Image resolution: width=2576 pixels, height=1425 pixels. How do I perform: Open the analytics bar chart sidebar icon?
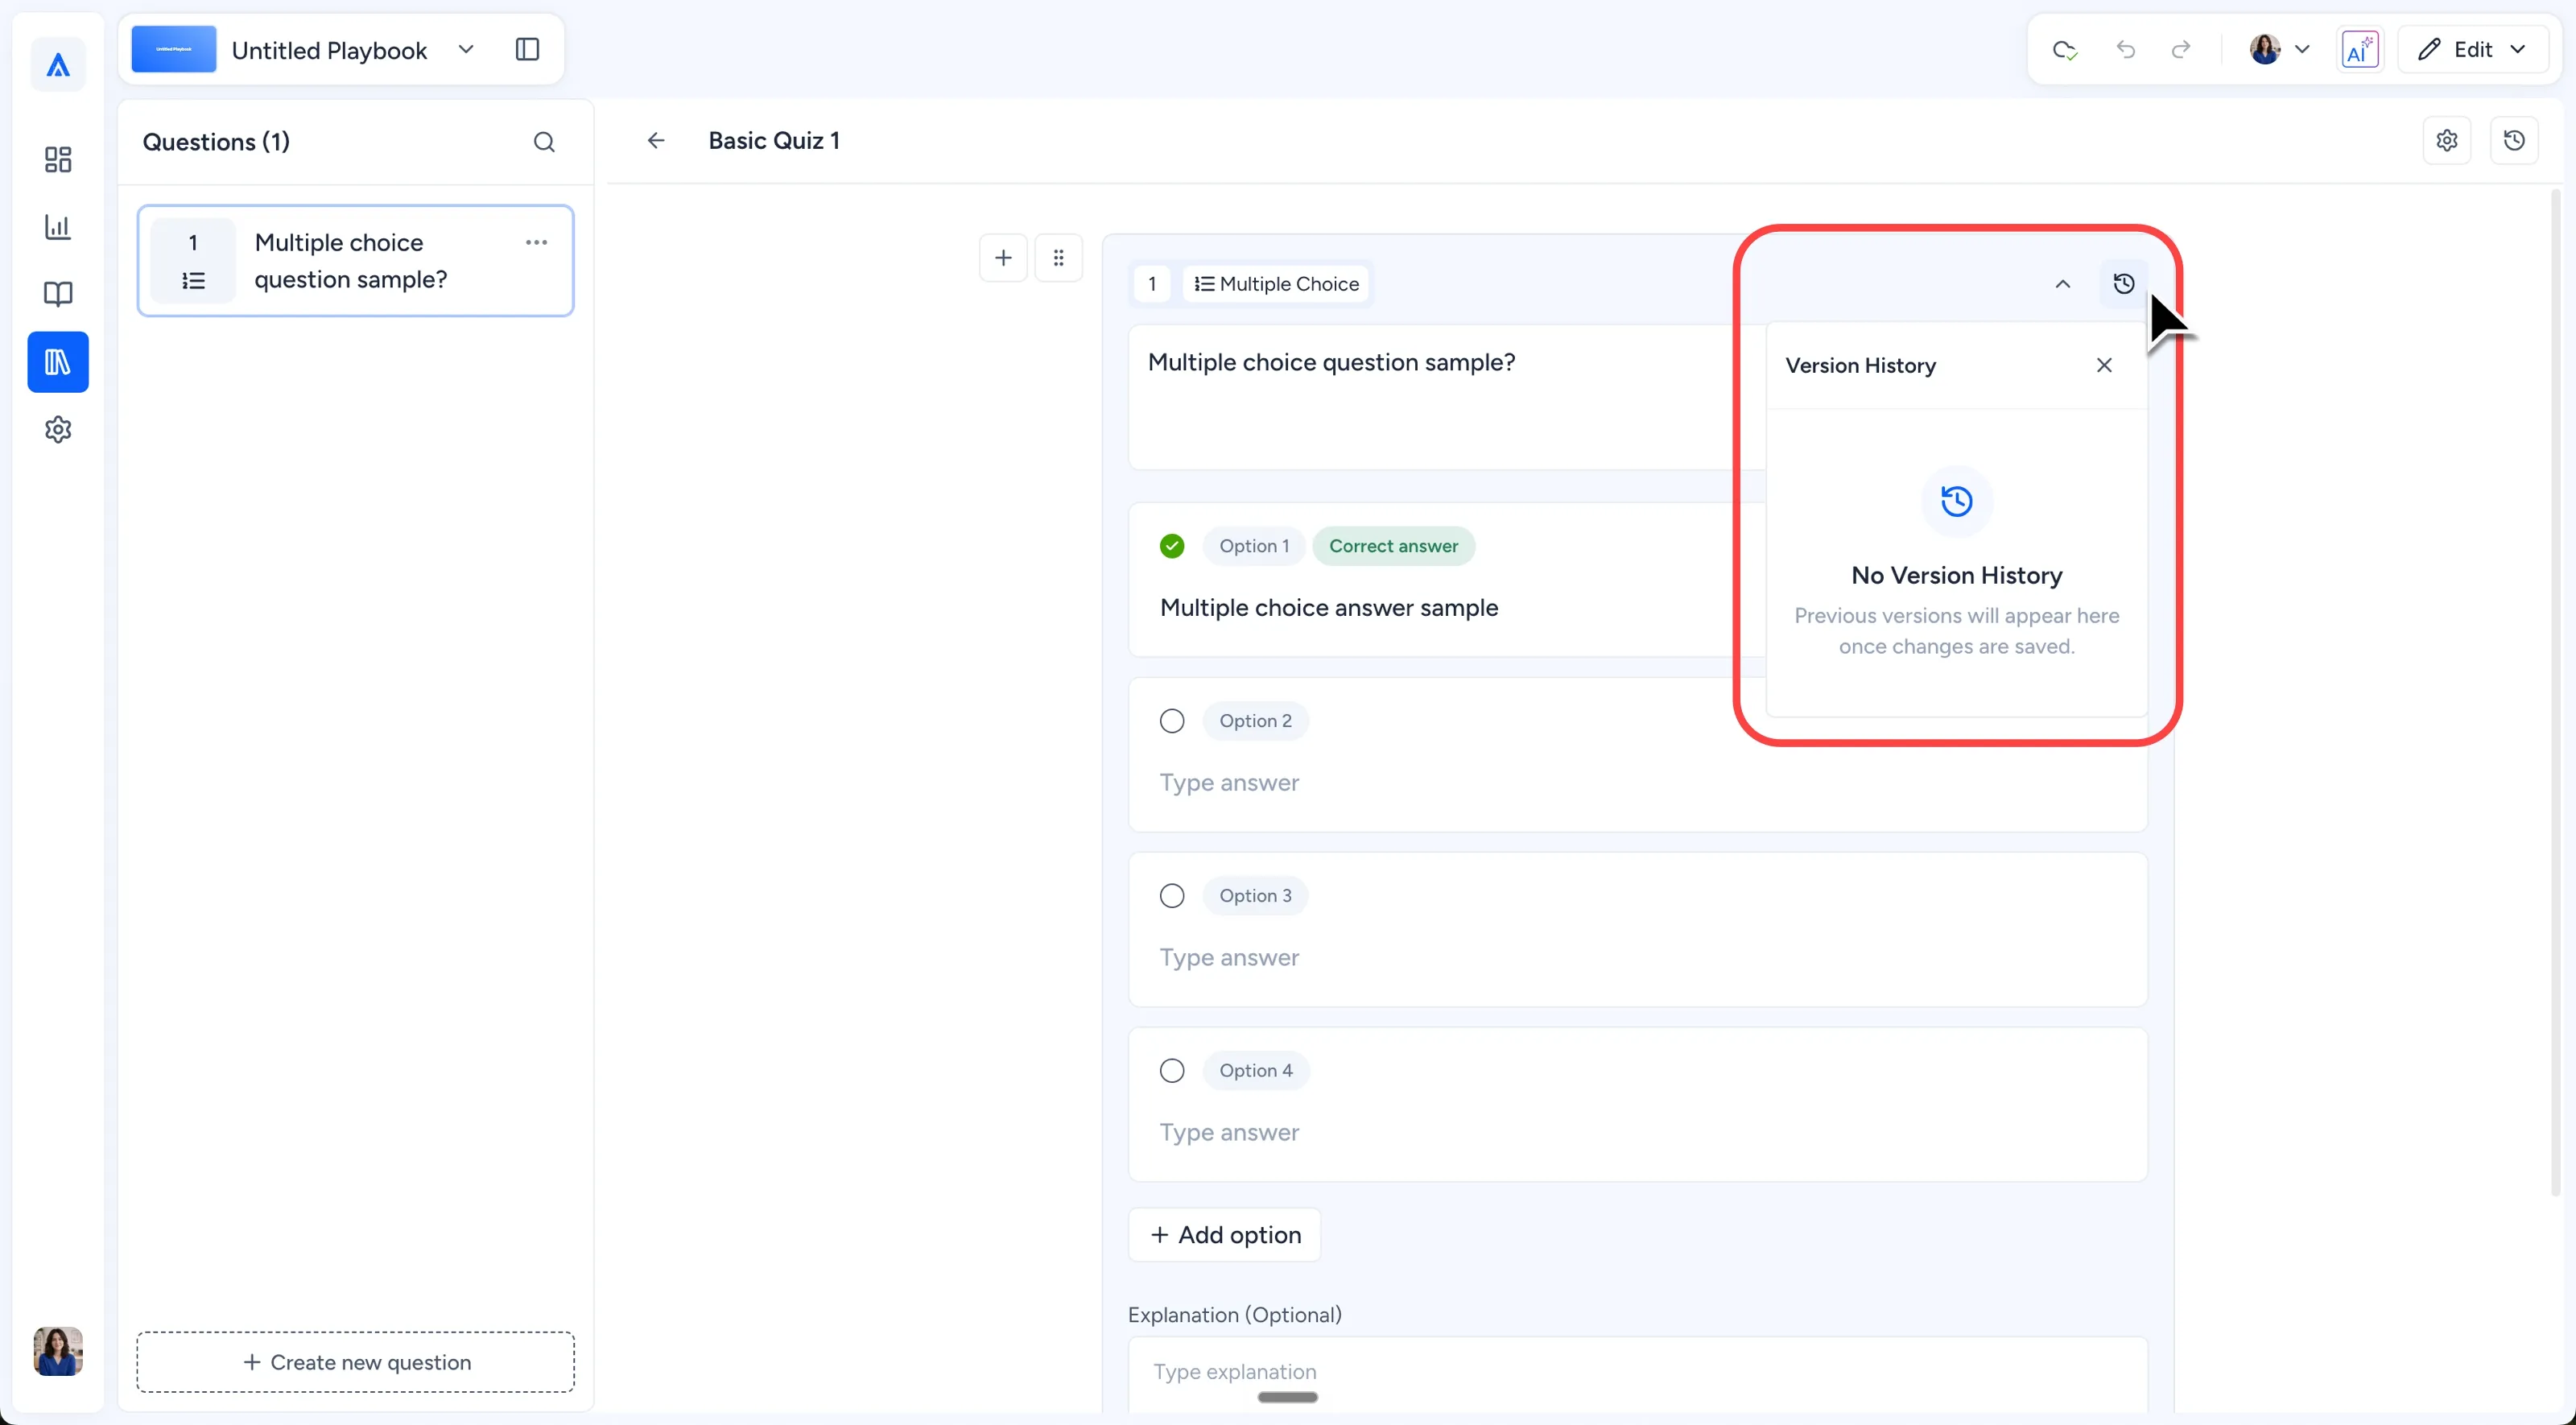pyautogui.click(x=58, y=227)
